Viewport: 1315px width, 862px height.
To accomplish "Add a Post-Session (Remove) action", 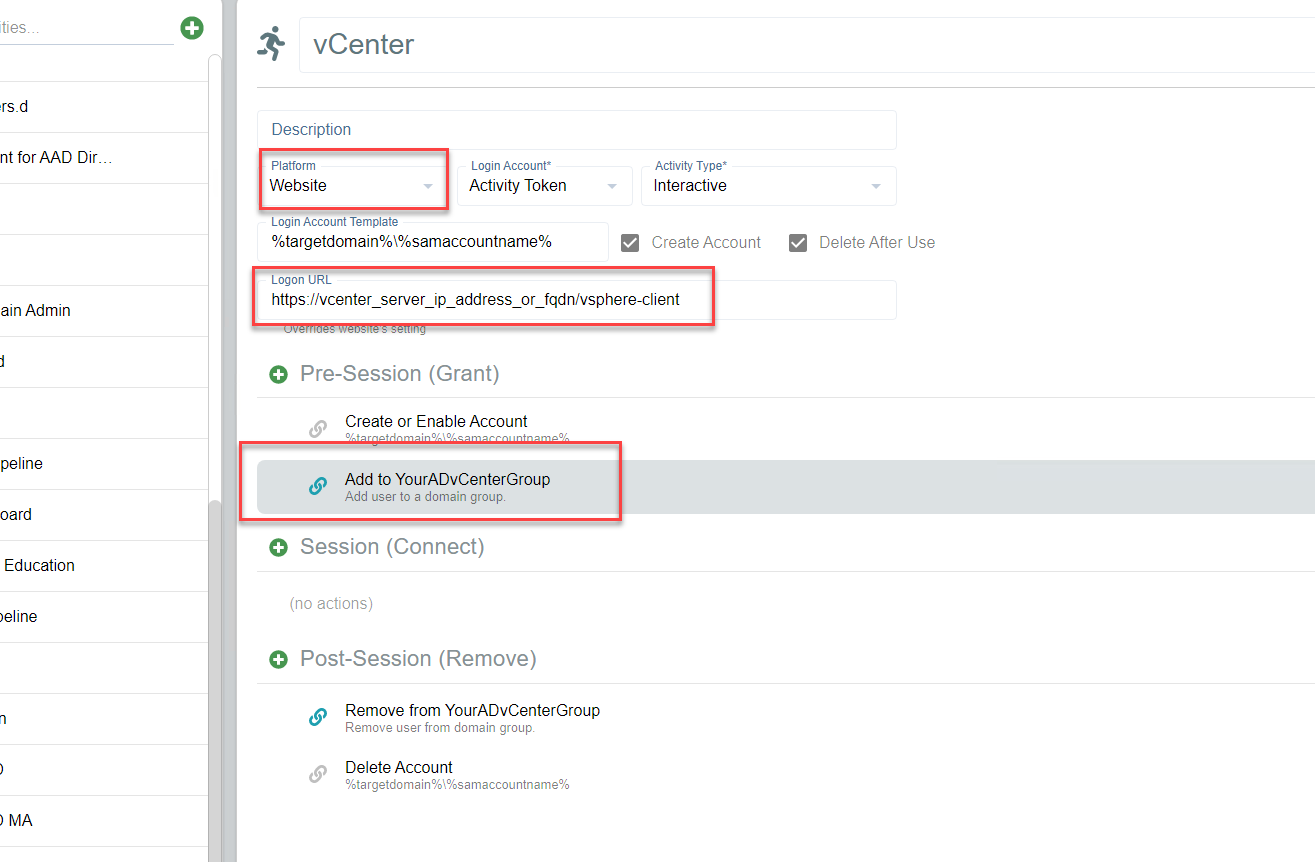I will click(x=278, y=659).
